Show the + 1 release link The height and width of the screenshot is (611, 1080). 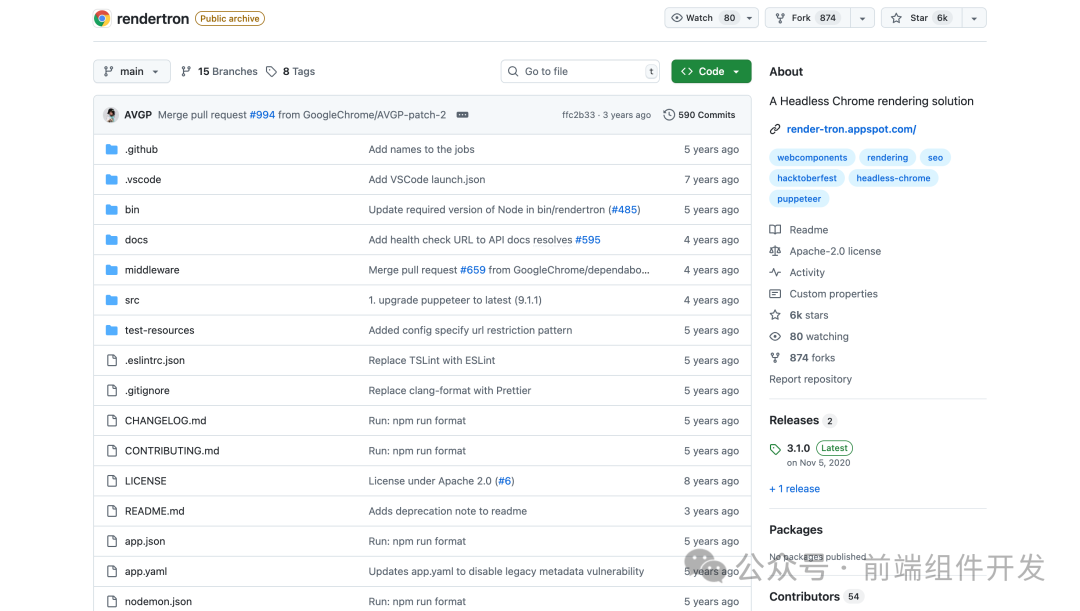point(794,489)
